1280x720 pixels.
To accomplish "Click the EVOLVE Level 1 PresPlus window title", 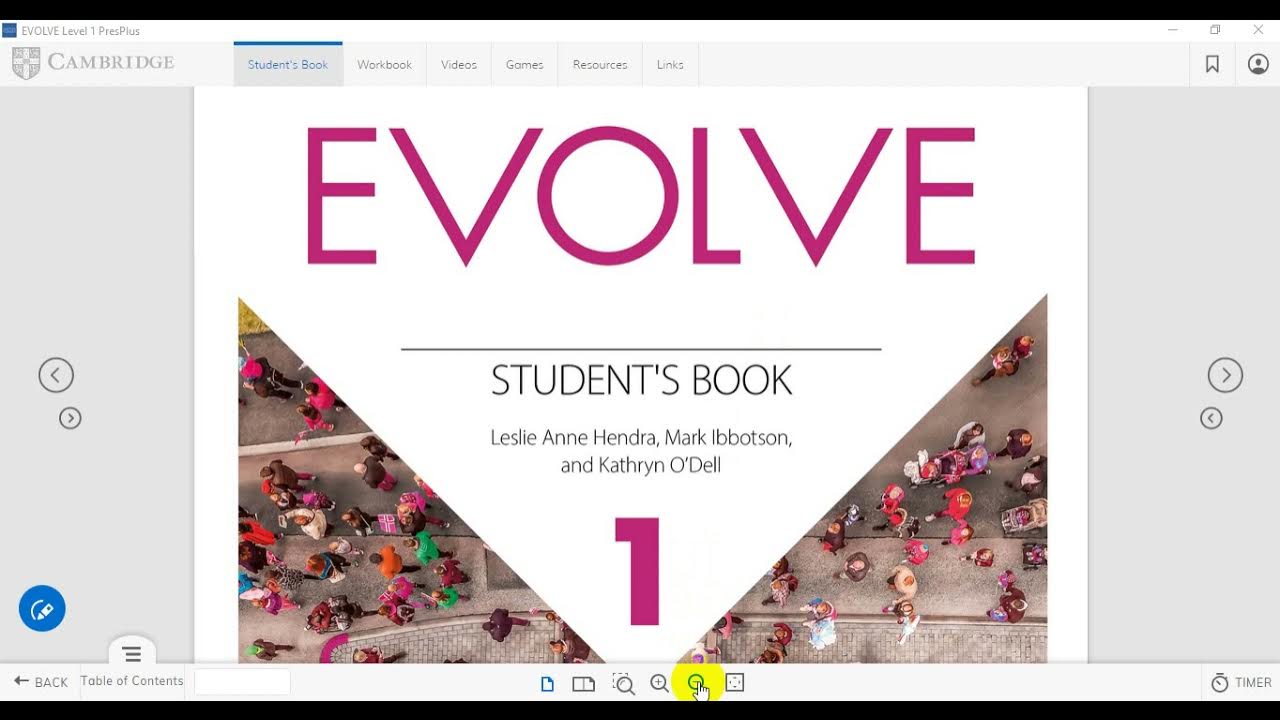I will pyautogui.click(x=80, y=31).
